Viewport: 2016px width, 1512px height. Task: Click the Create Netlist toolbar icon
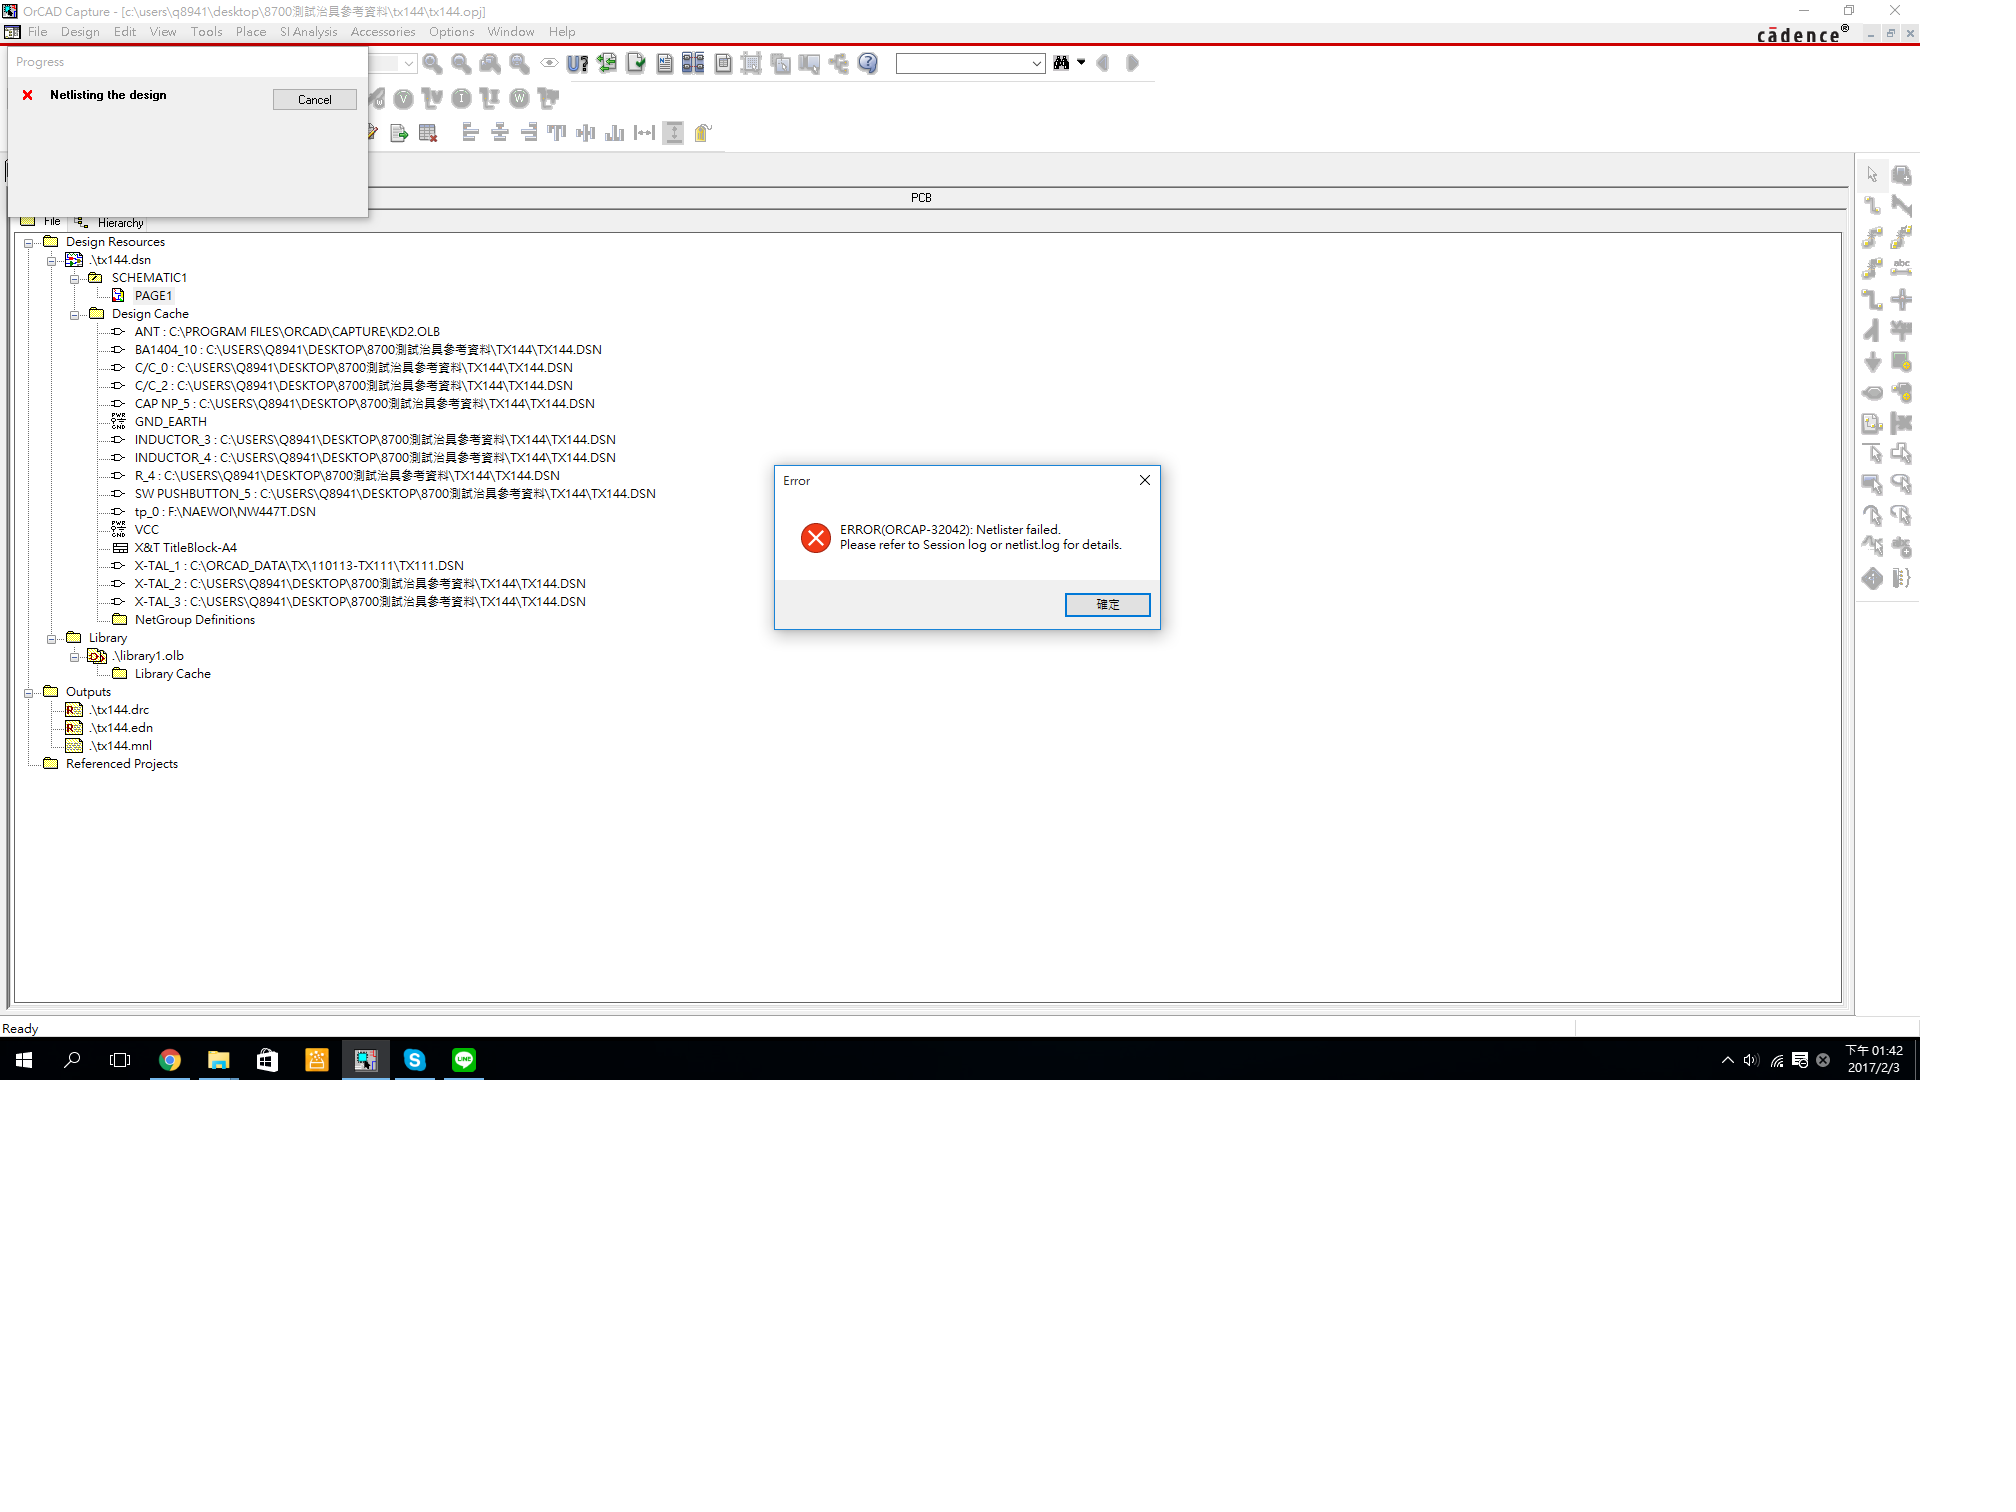click(x=665, y=63)
